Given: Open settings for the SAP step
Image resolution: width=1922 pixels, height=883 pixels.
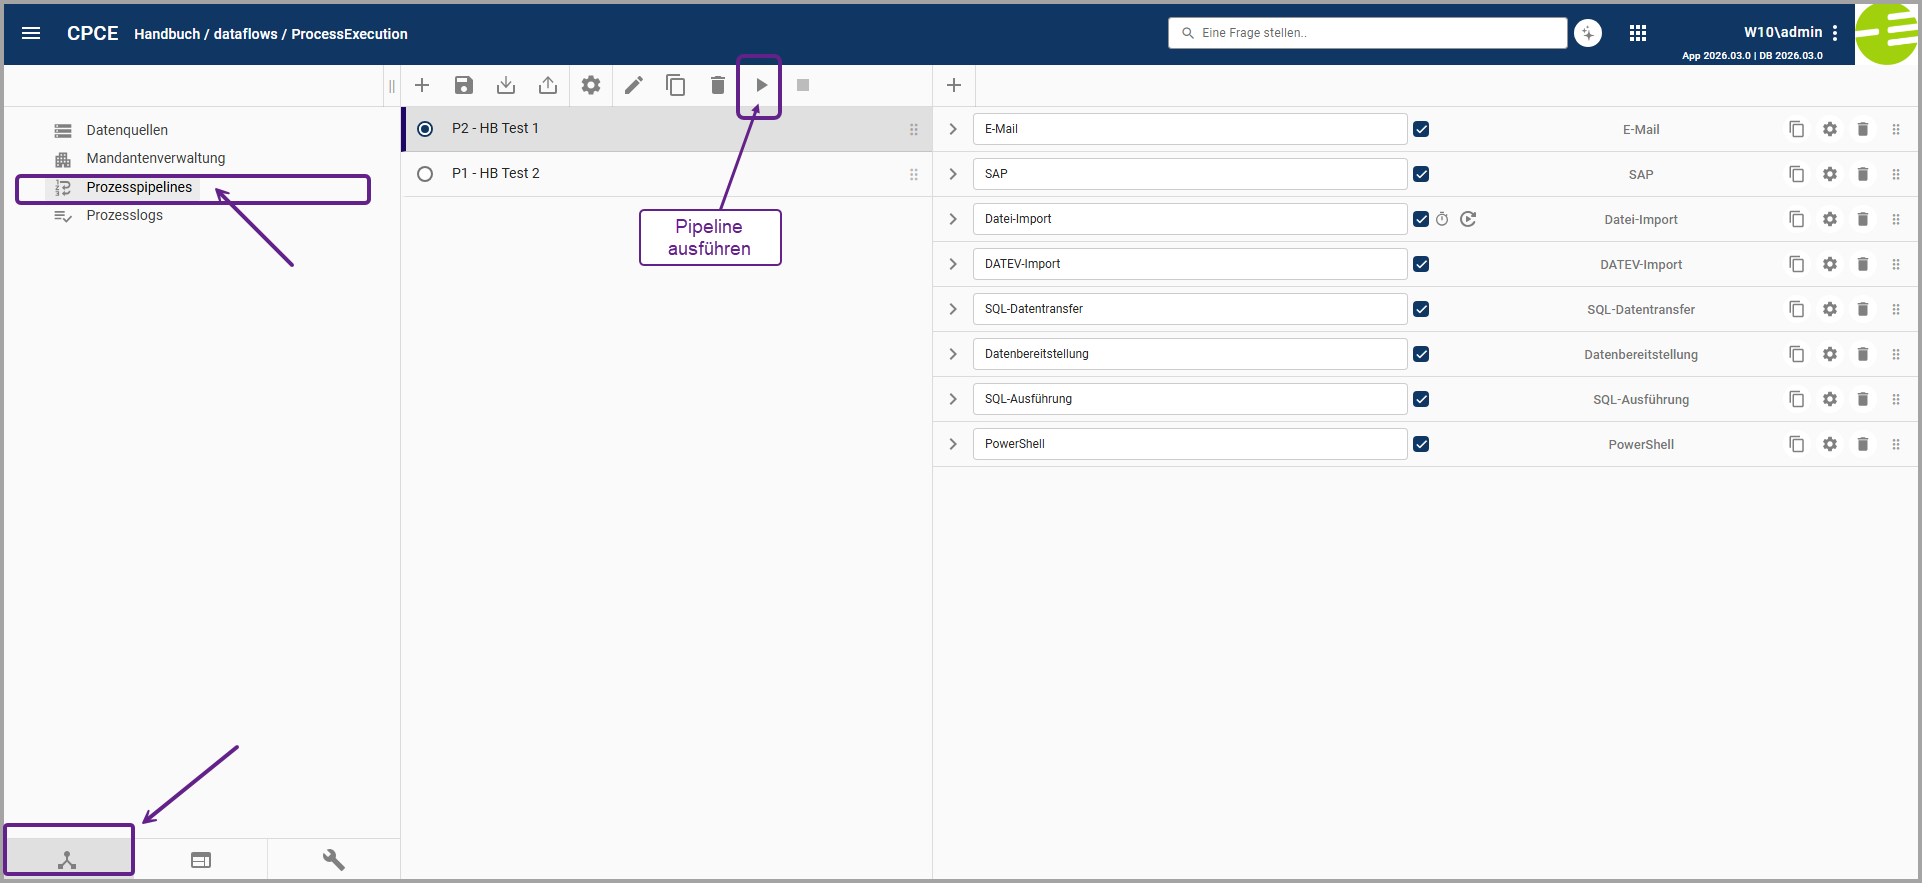Looking at the screenshot, I should click(x=1830, y=174).
